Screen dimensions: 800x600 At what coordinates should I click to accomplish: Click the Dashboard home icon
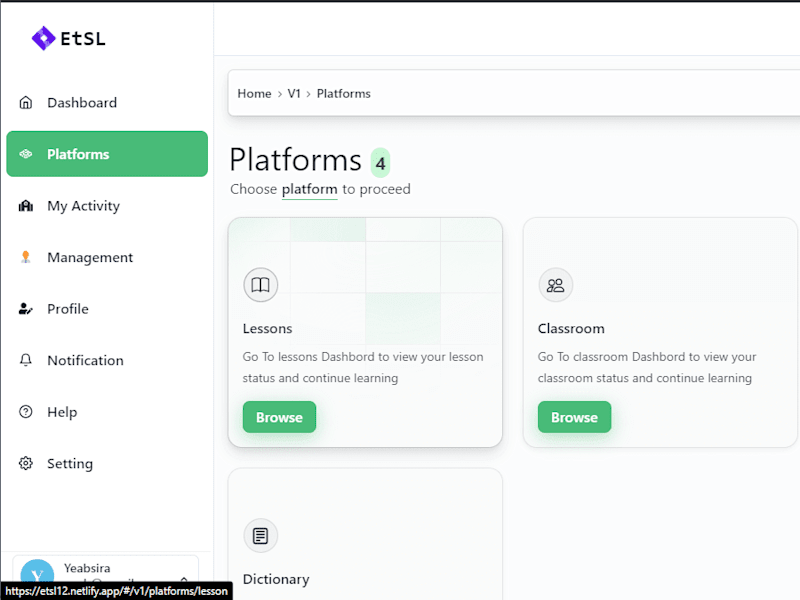click(26, 103)
